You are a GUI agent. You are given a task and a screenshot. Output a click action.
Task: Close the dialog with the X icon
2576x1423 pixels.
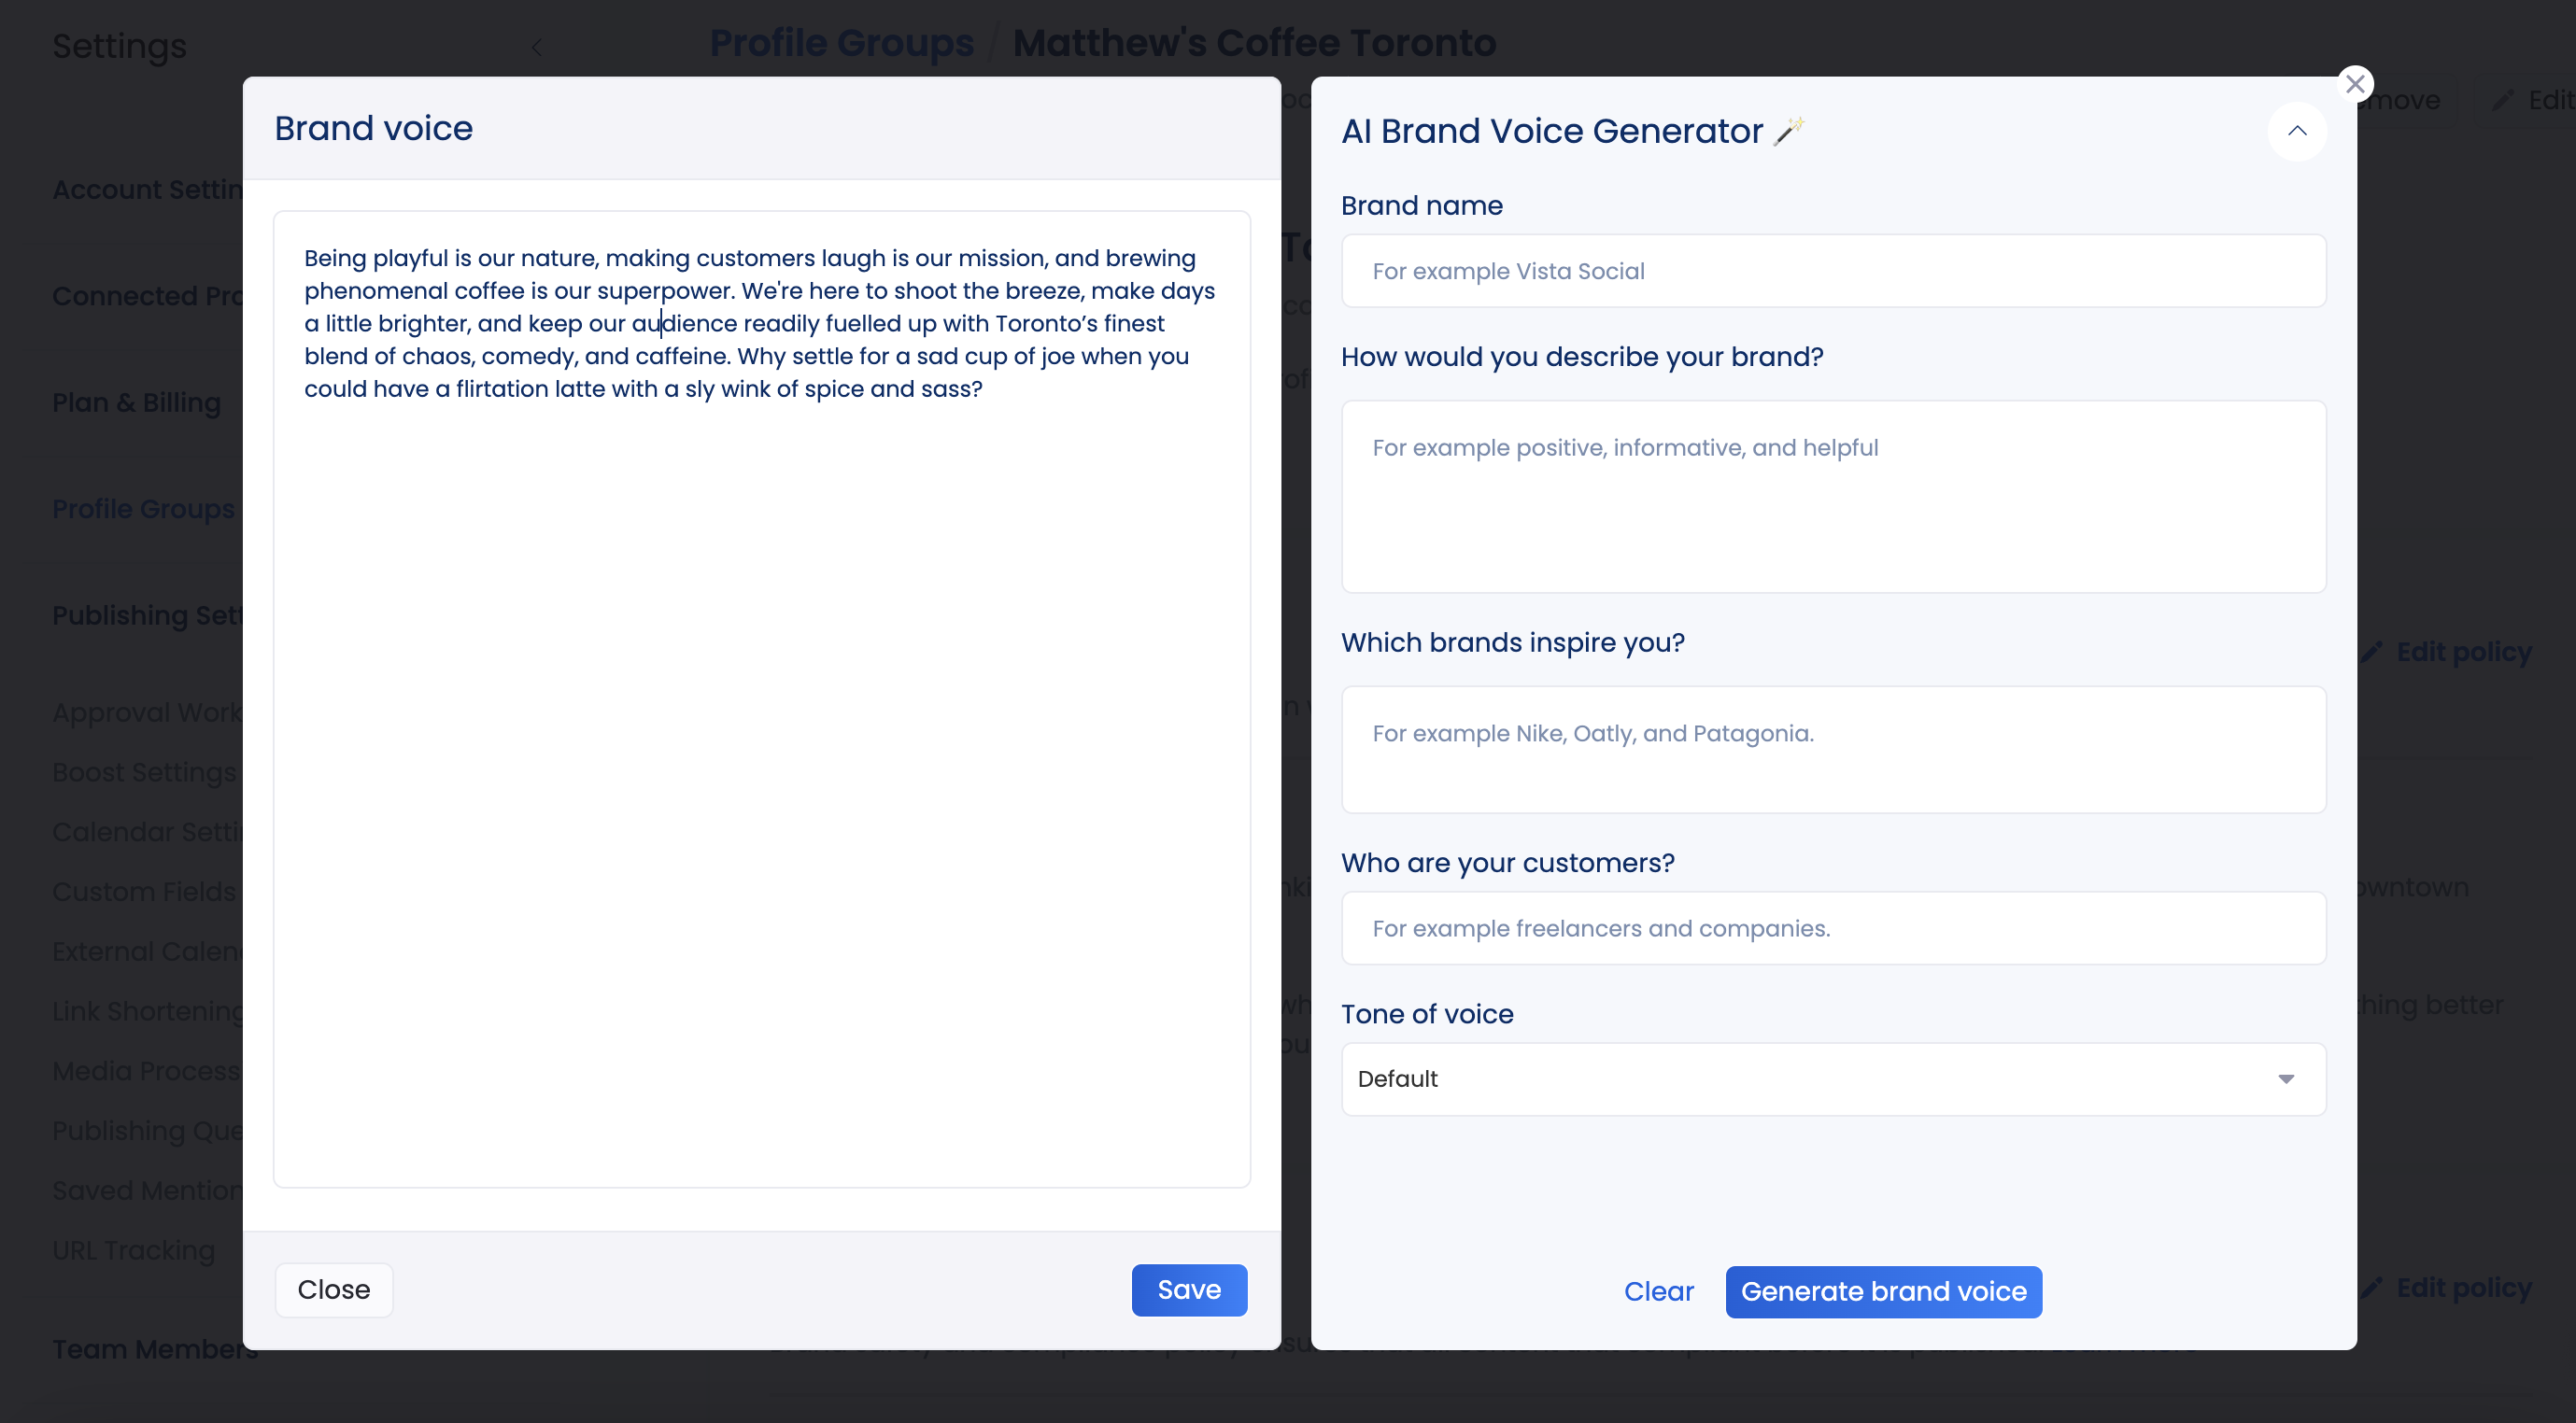pos(2355,84)
